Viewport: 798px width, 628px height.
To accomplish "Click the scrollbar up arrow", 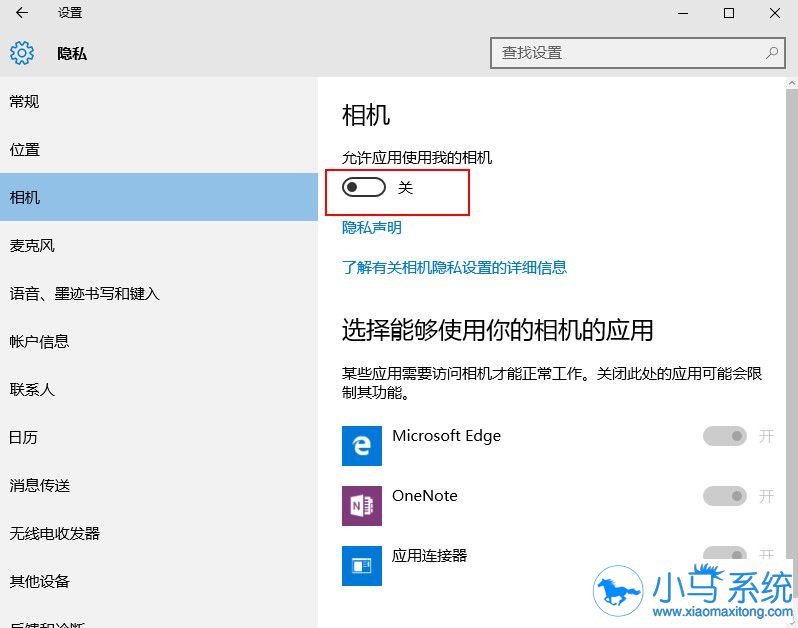I will 792,83.
